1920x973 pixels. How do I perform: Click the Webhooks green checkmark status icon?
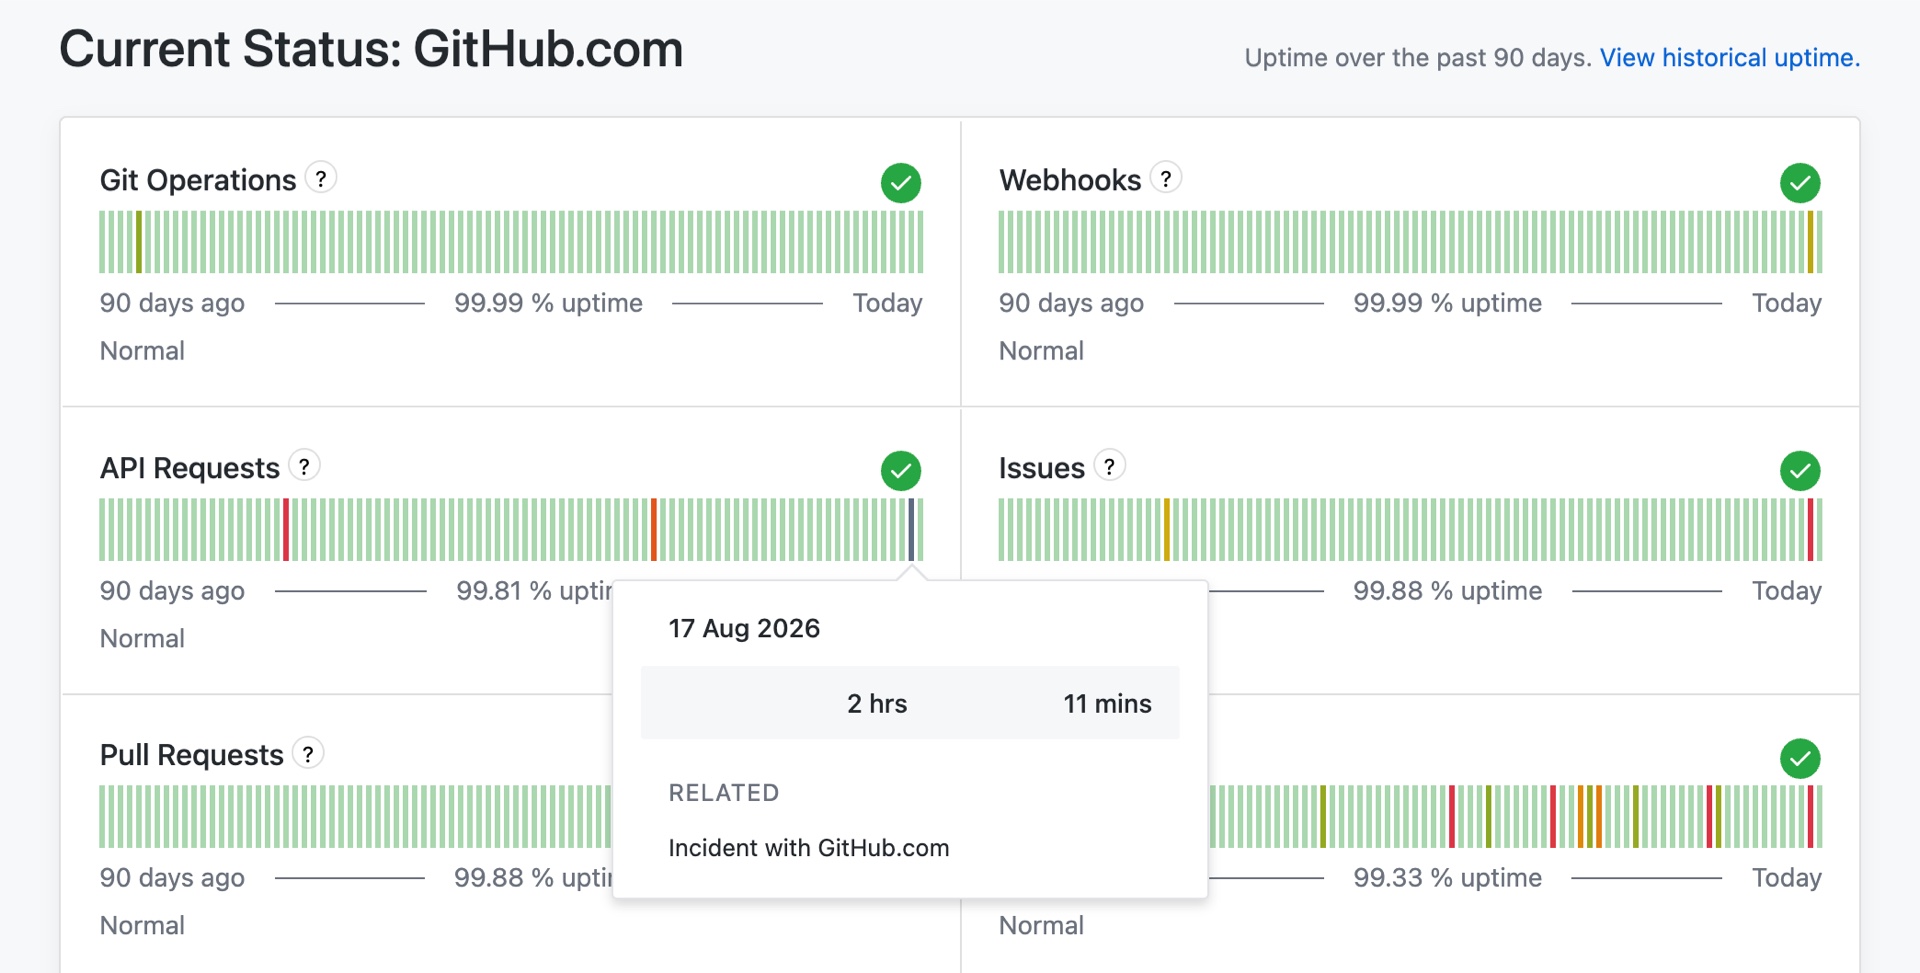[x=1800, y=183]
